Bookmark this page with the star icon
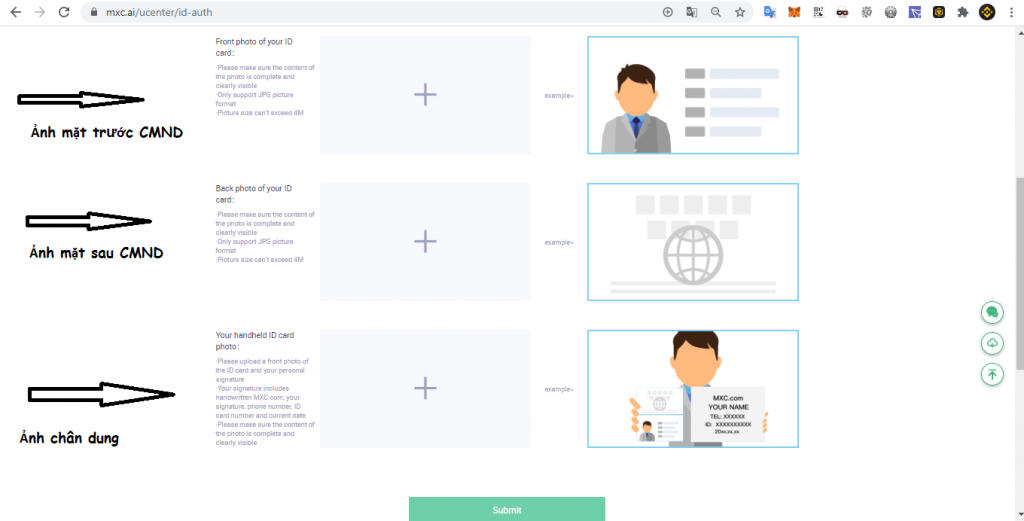Screen dimensions: 1024x521 pos(740,12)
